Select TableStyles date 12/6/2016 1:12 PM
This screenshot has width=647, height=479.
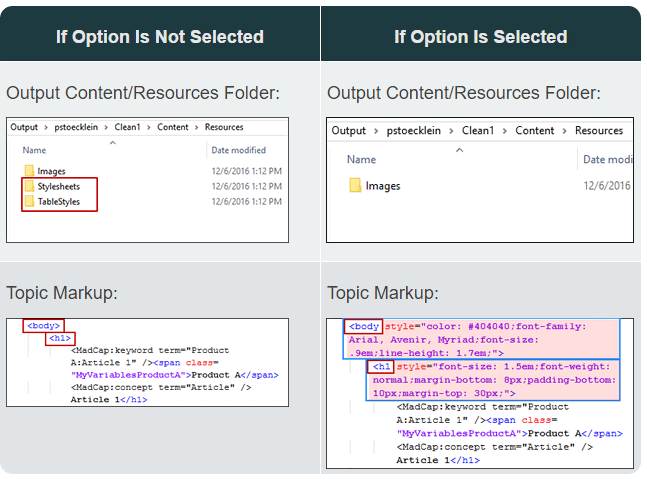pyautogui.click(x=247, y=201)
